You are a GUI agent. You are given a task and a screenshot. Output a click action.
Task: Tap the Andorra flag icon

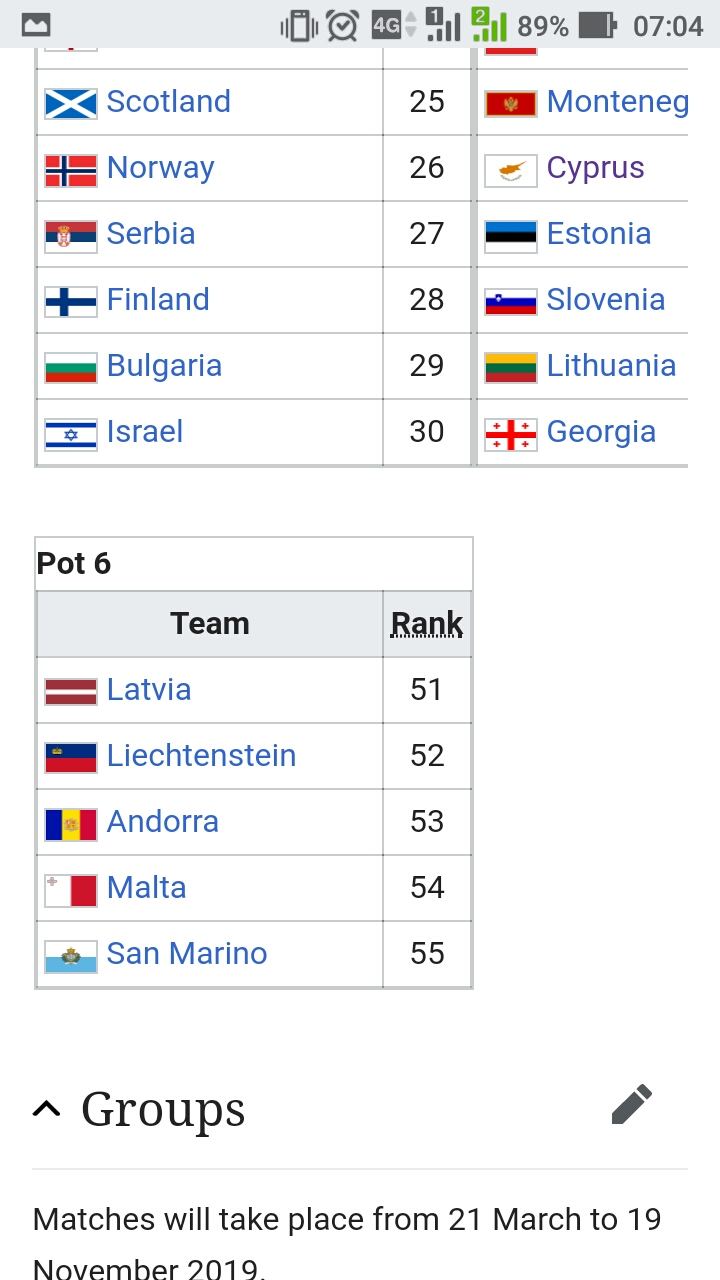(x=71, y=823)
